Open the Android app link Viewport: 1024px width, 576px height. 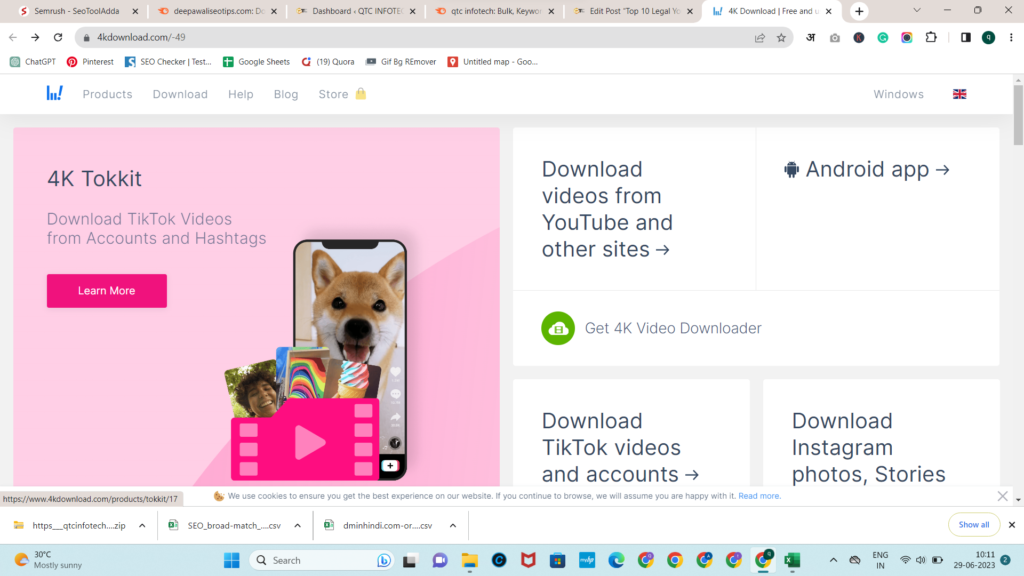tap(867, 170)
